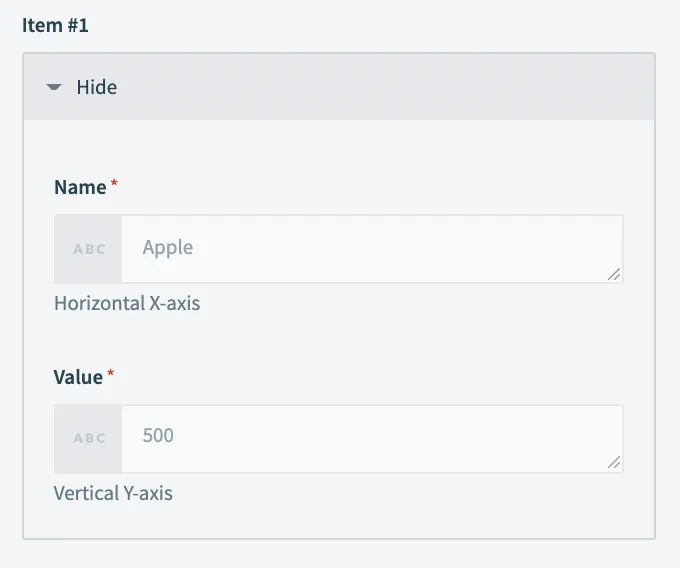Select the "Vertical Y-axis" helper text
This screenshot has height=568, width=680.
point(113,493)
